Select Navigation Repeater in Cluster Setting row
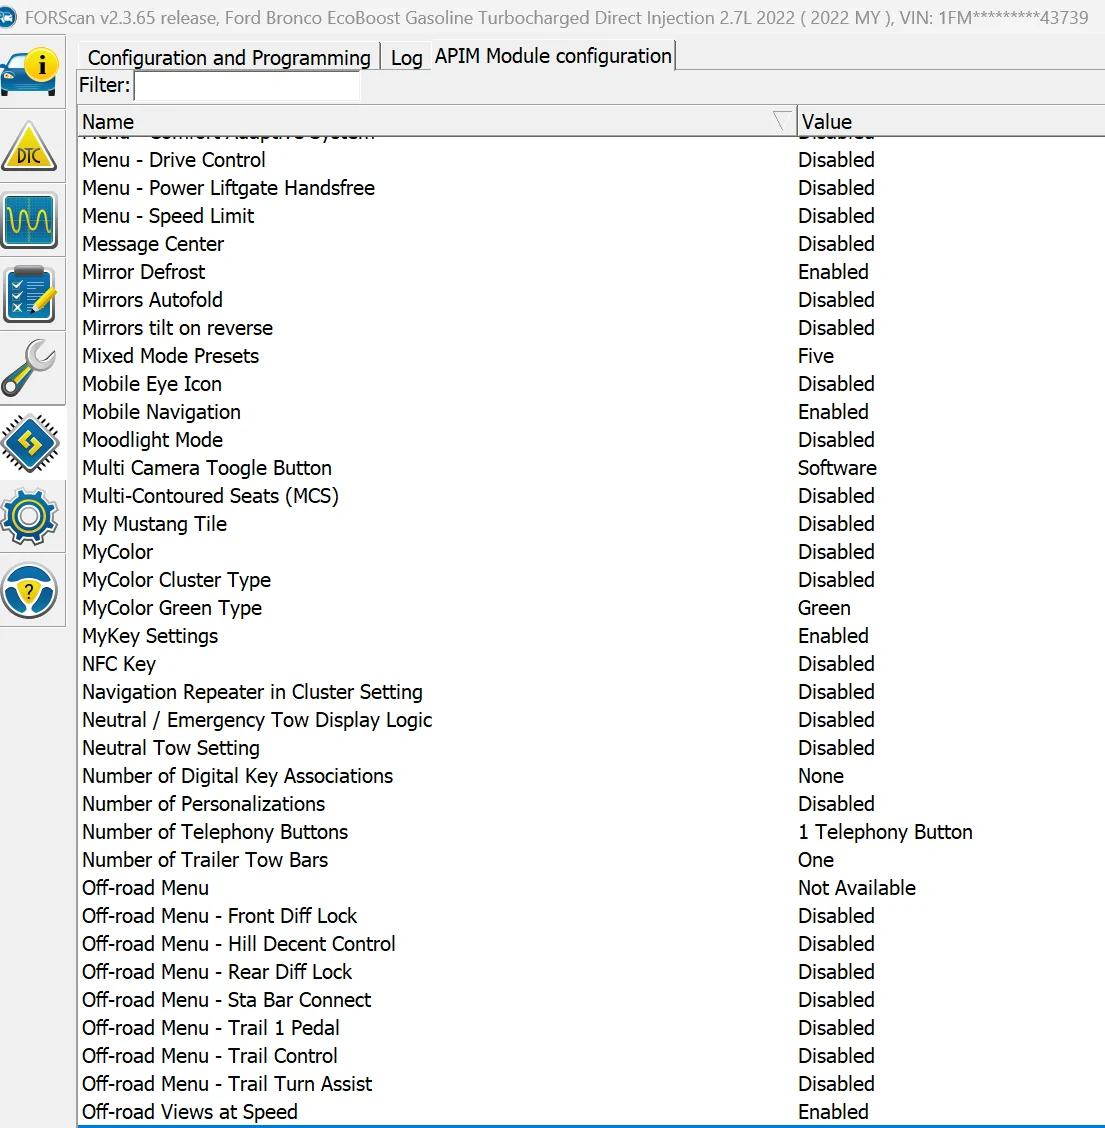 click(x=591, y=693)
